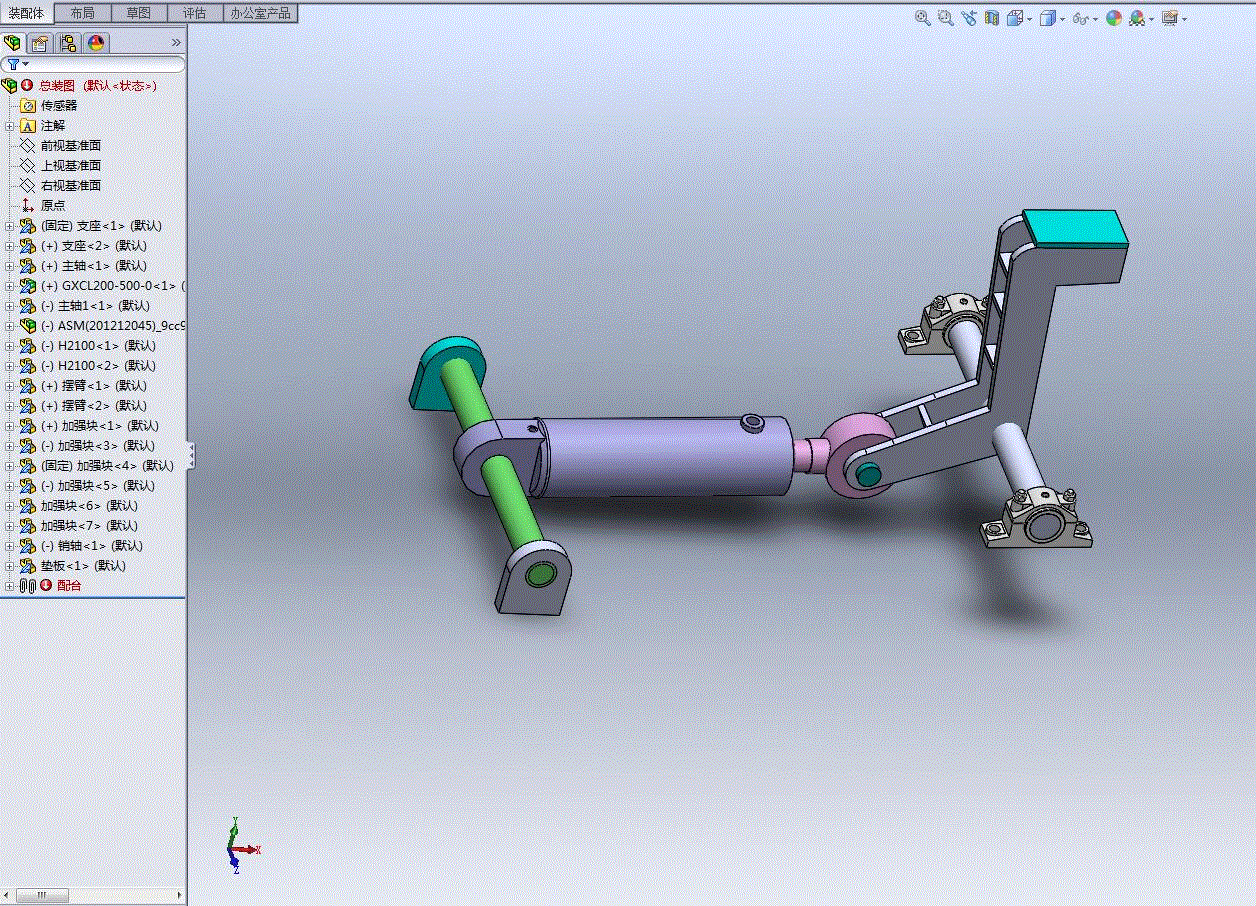This screenshot has height=906, width=1256.
Task: Open View Orientation dropdown arrow
Action: (1029, 19)
